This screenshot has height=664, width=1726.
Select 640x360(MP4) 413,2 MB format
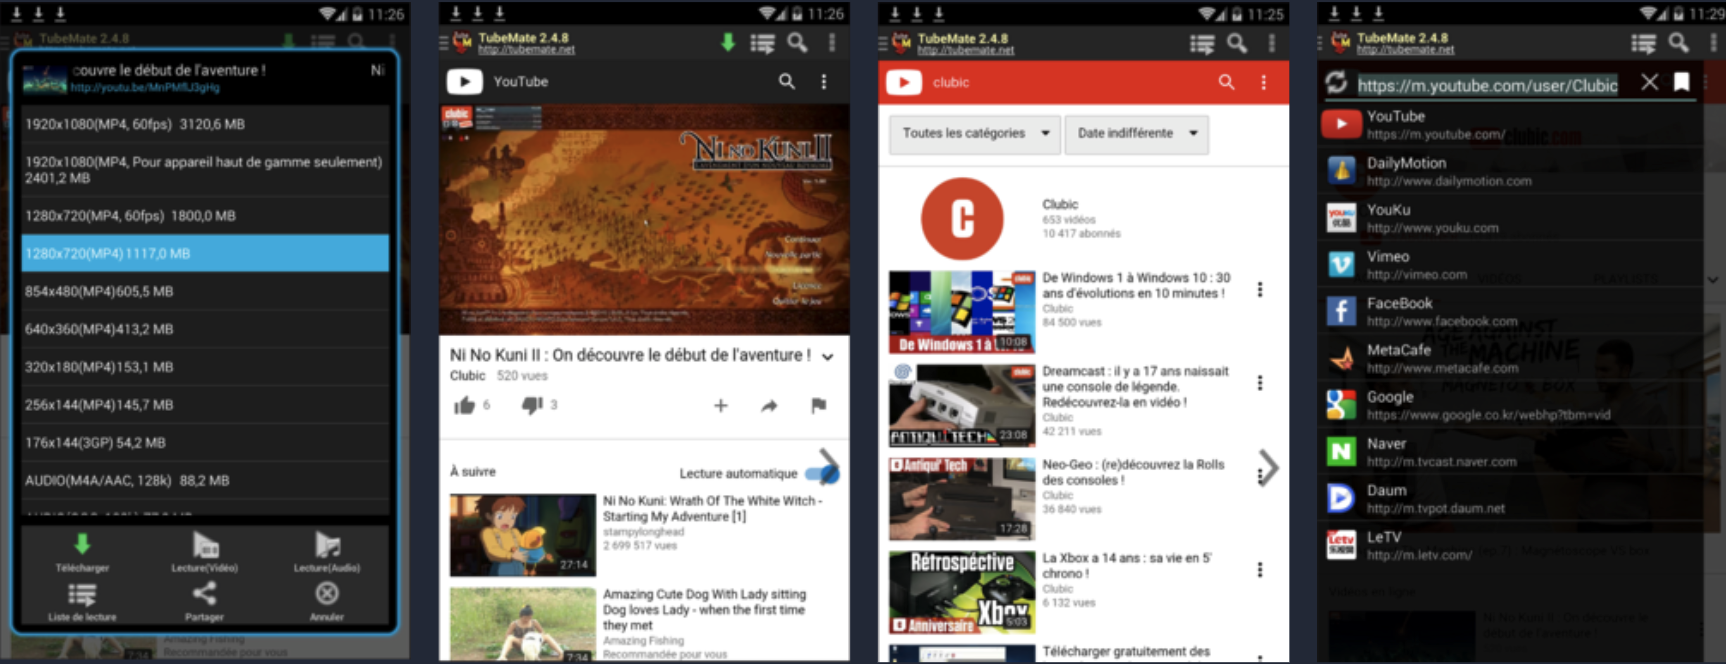pos(205,328)
